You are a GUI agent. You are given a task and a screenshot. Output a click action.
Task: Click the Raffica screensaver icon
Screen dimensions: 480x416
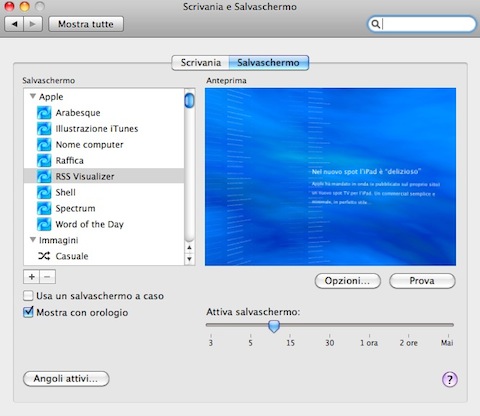click(44, 161)
